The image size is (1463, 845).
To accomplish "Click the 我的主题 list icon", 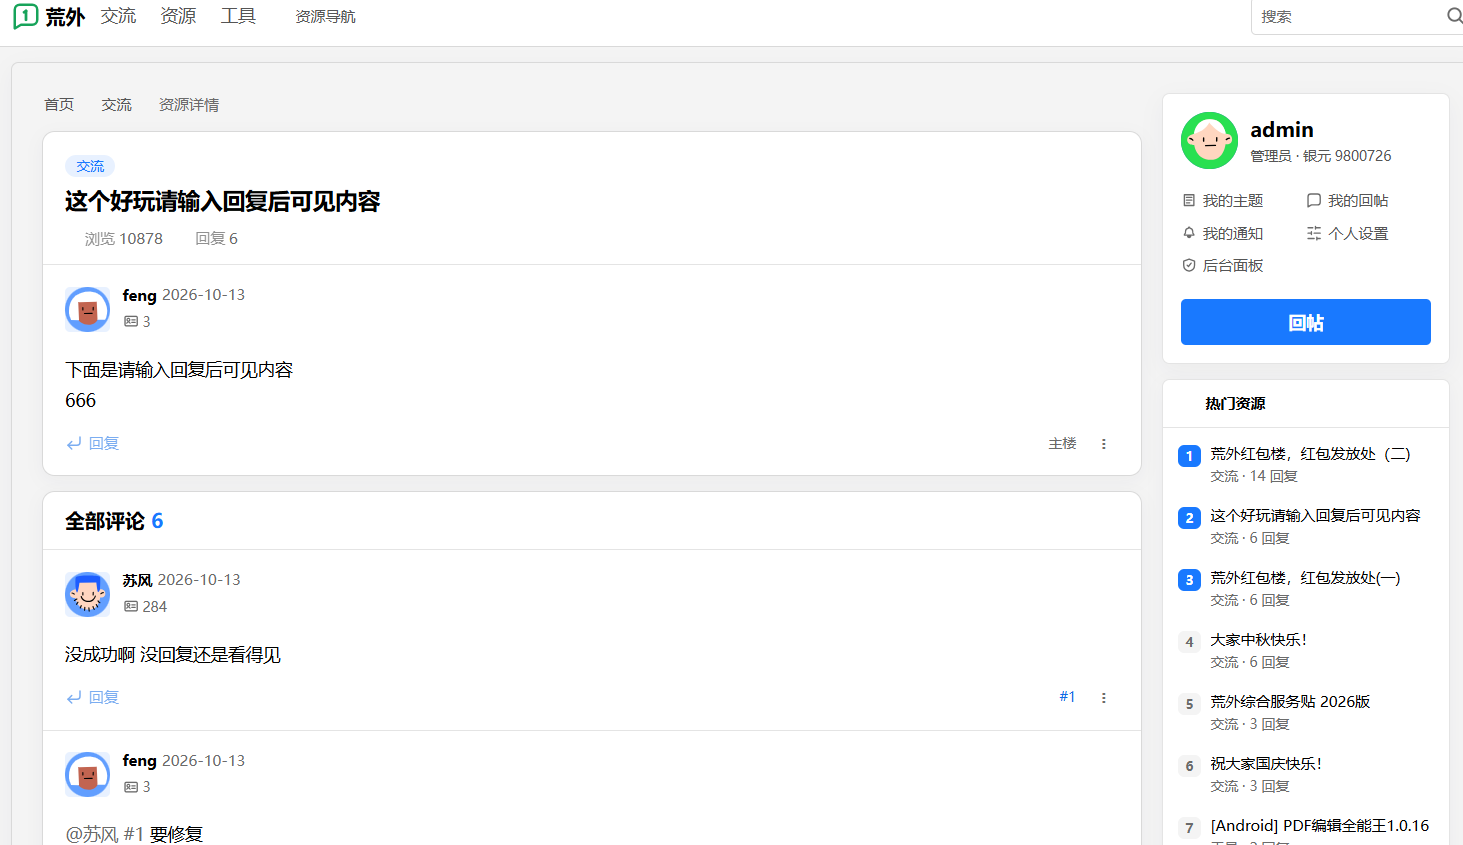I will pyautogui.click(x=1189, y=201).
